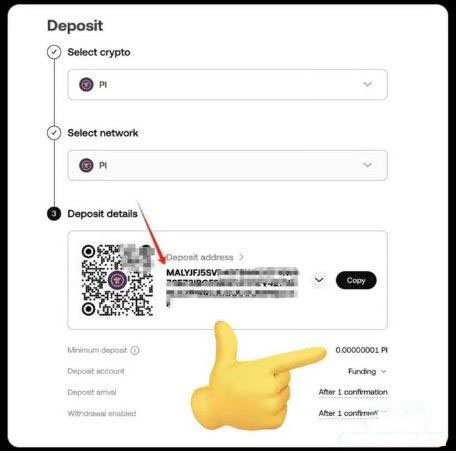Click the deposit QR code image
Viewport: 457px width, 453px height.
118,280
